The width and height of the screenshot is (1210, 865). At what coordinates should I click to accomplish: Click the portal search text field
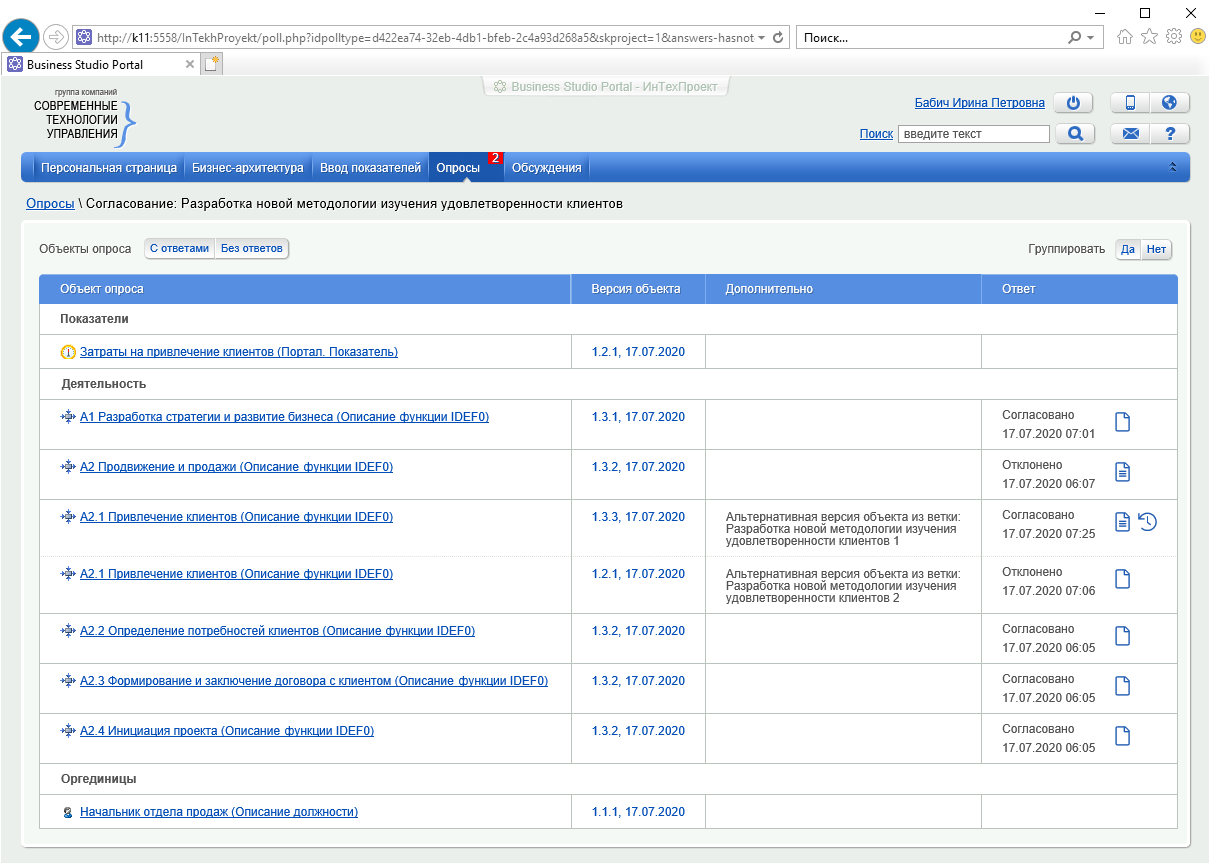coord(973,134)
